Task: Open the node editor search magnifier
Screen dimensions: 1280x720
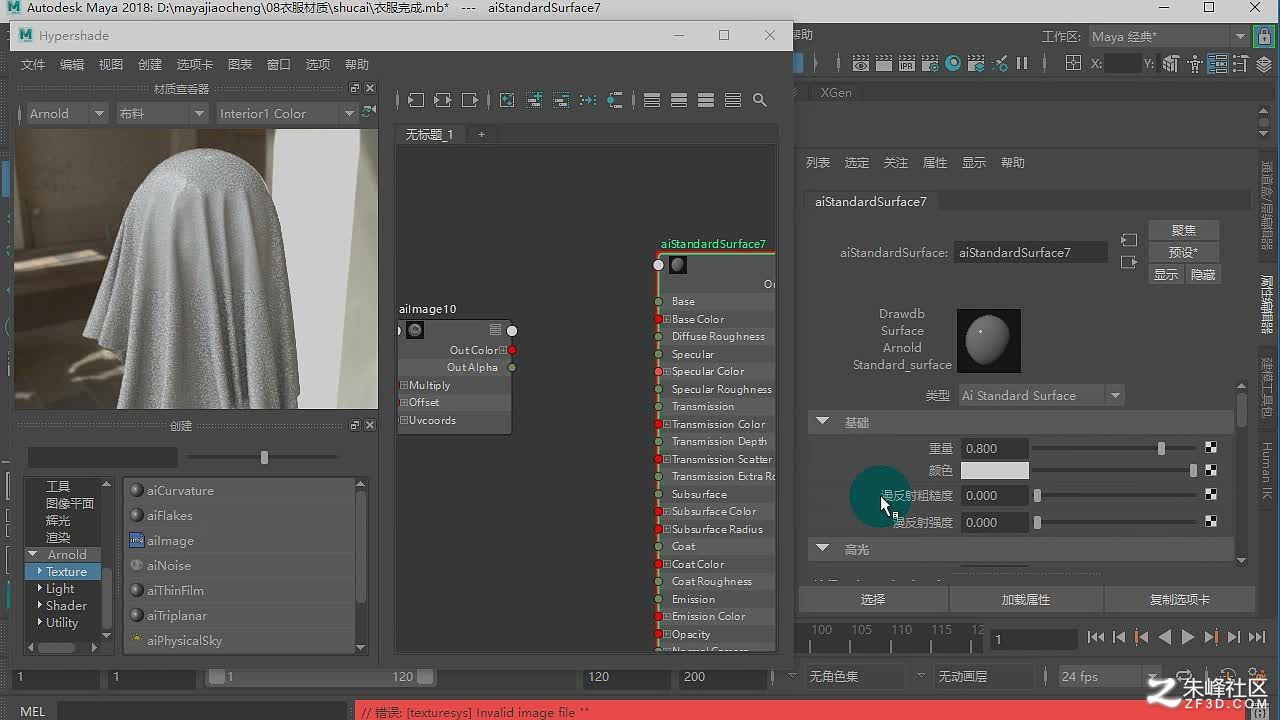Action: point(760,100)
